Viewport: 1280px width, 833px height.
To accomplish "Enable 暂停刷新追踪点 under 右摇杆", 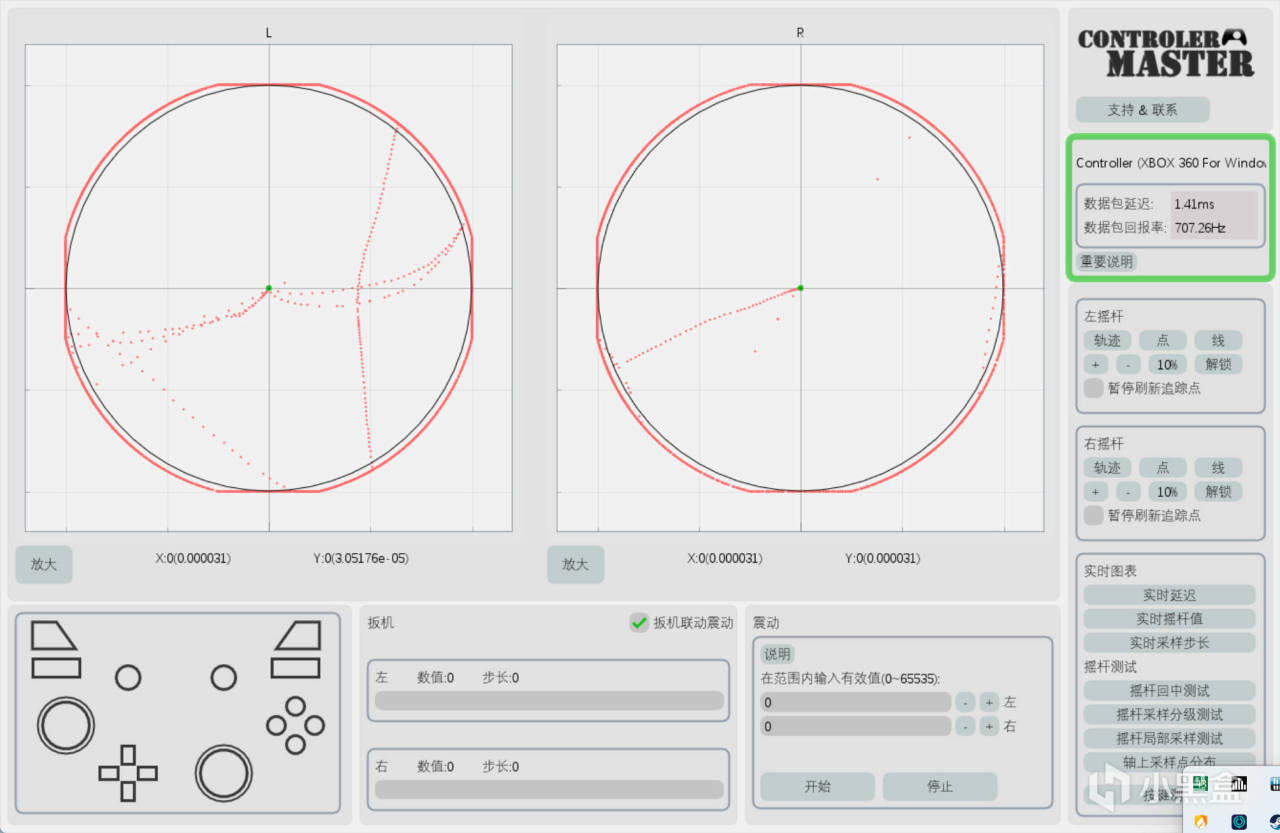I will click(x=1094, y=515).
